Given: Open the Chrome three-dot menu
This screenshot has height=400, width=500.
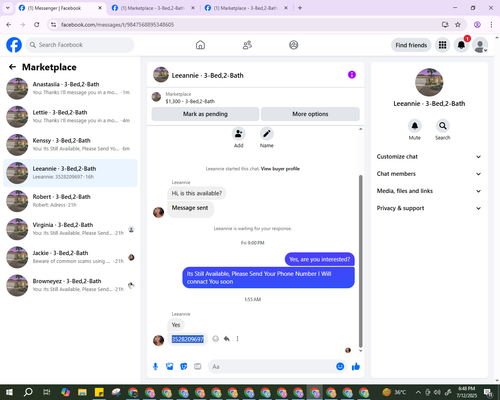Looking at the screenshot, I should [x=491, y=25].
